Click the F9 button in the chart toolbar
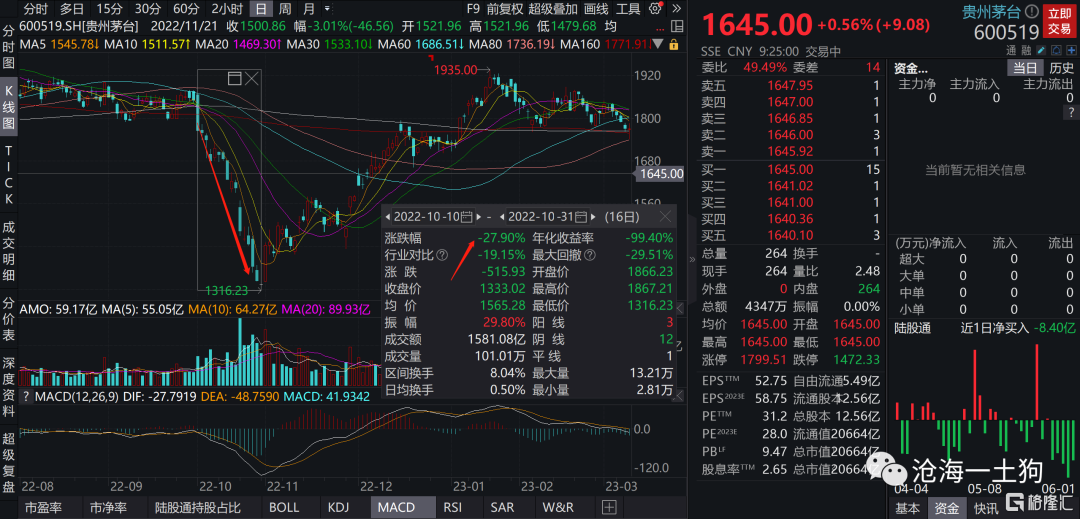This screenshot has width=1080, height=519. coord(473,10)
